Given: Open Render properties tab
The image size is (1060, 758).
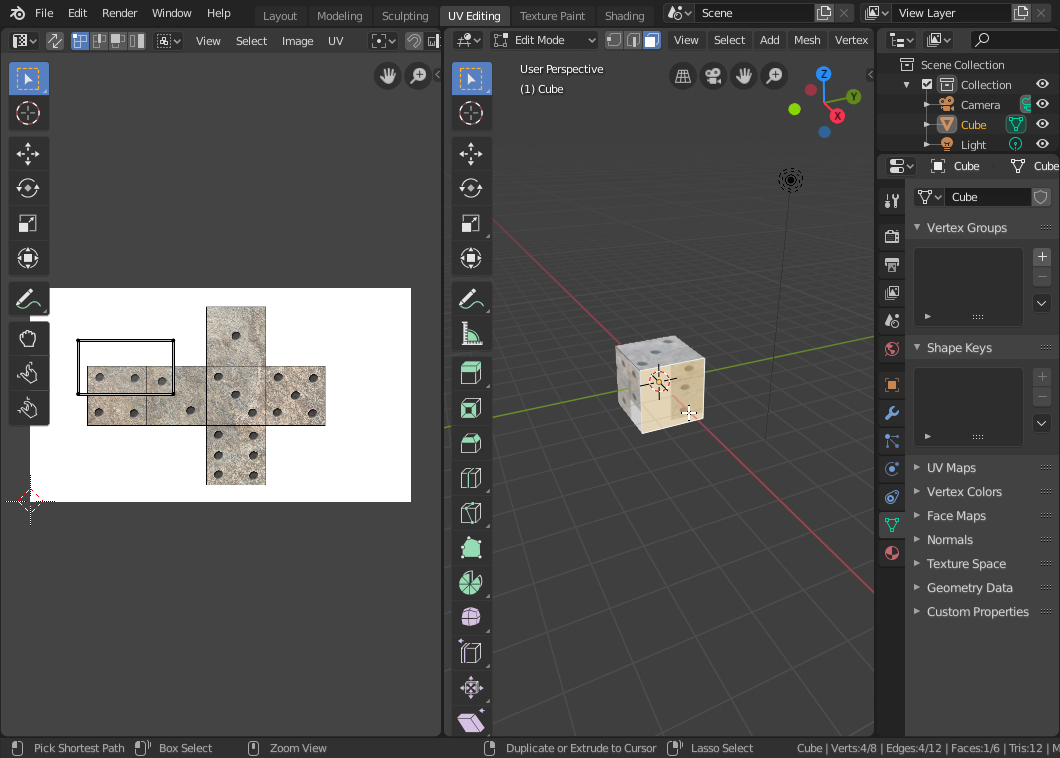Looking at the screenshot, I should click(x=892, y=236).
